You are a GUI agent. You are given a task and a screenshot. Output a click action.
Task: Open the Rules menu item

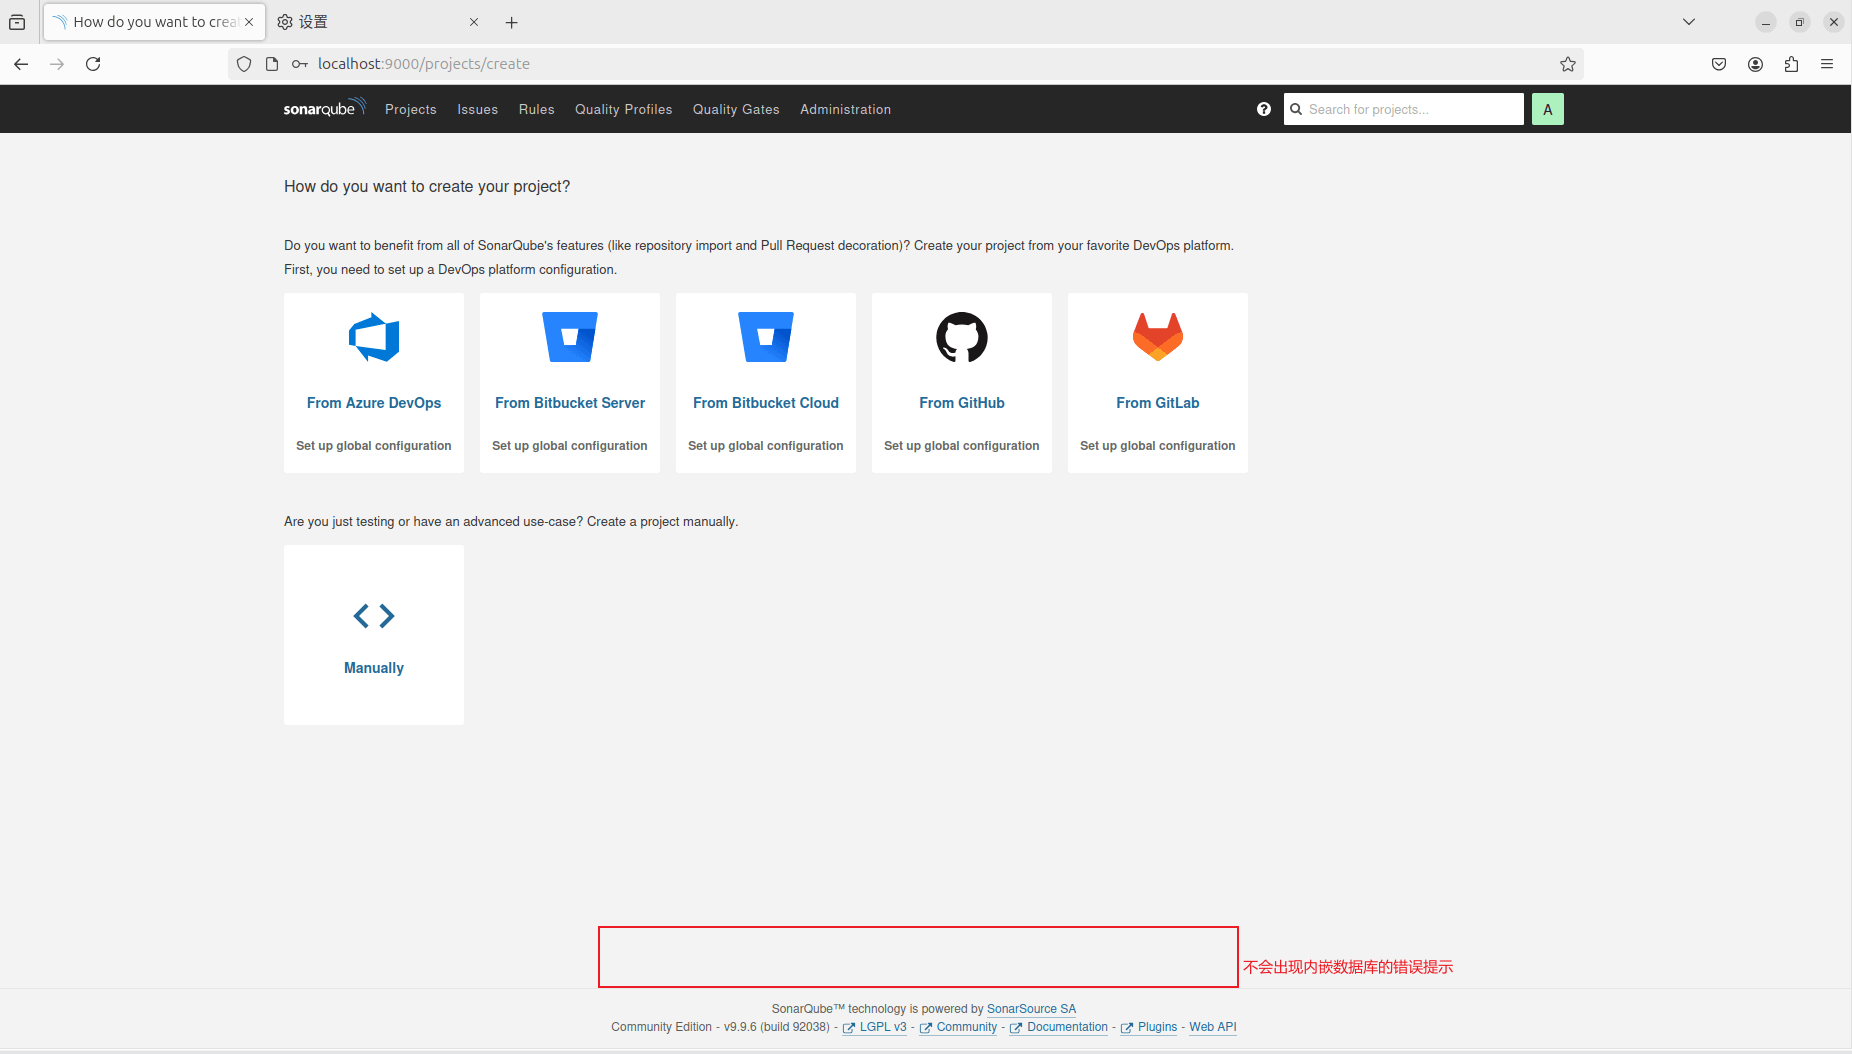click(537, 109)
